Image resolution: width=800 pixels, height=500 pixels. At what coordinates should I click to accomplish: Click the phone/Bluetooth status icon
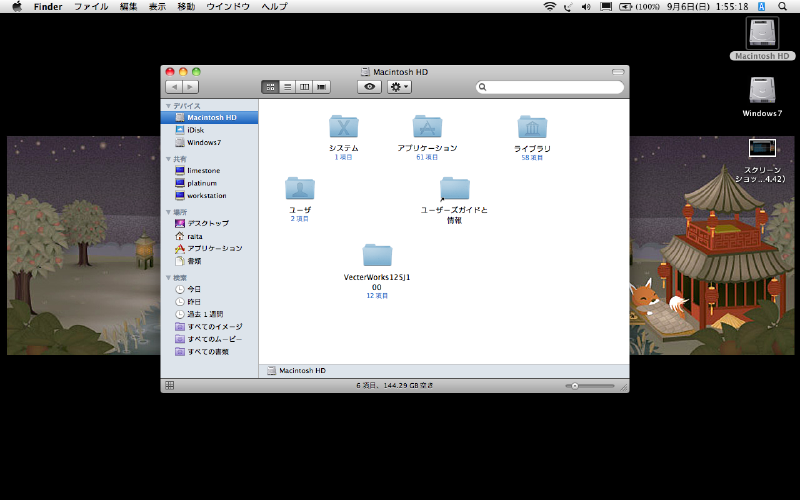click(568, 7)
